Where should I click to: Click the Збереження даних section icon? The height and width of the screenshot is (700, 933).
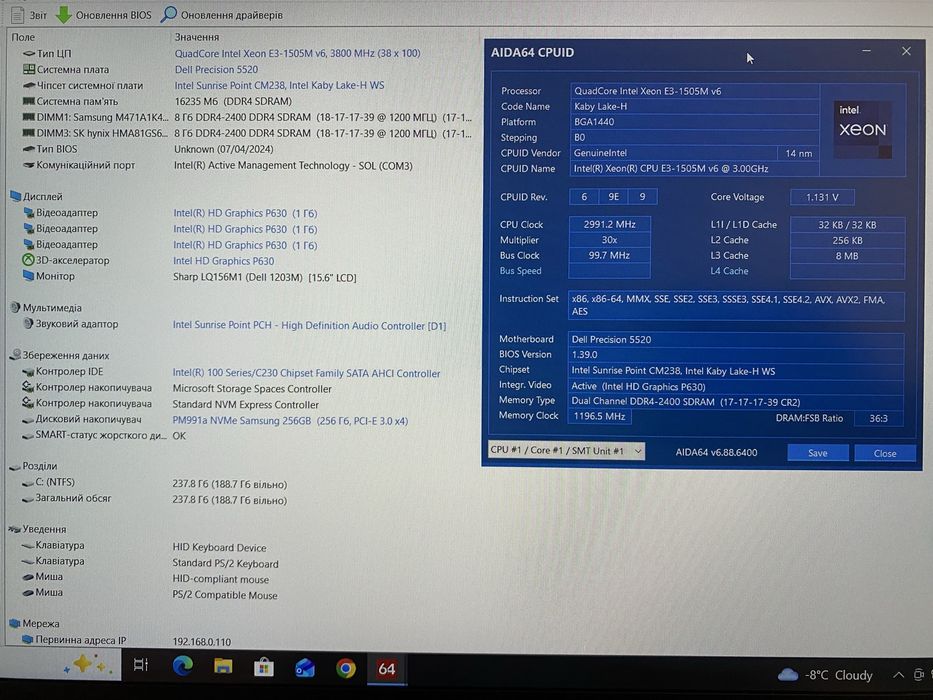[x=15, y=355]
